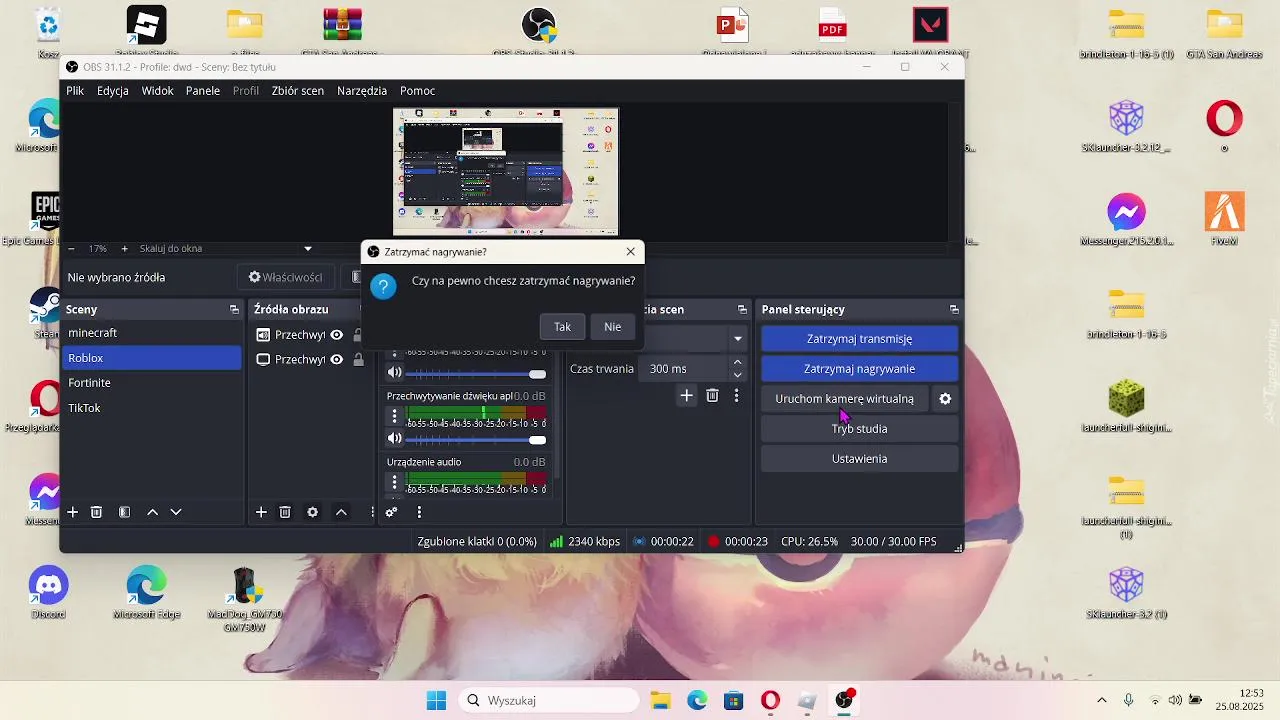Open options dots for Przechwytywanie dźwięku apl track
Image resolution: width=1280 pixels, height=720 pixels.
pos(394,416)
